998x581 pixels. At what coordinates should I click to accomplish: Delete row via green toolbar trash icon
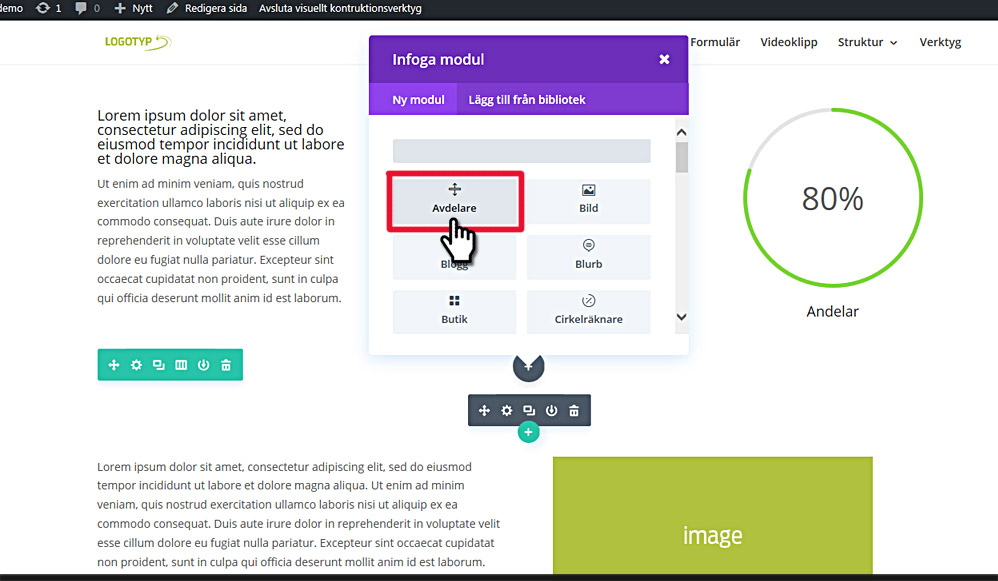tap(226, 365)
